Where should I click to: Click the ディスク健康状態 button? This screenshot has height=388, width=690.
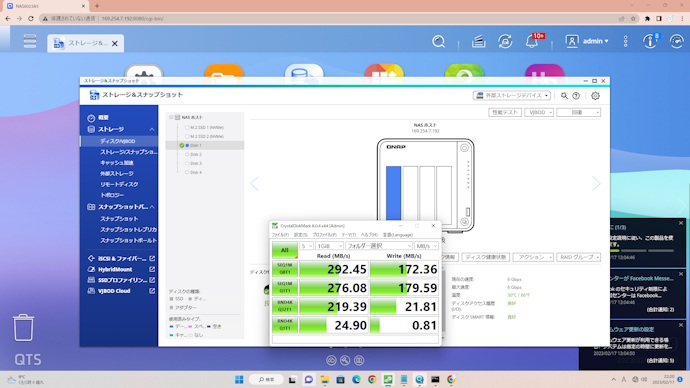coord(485,257)
